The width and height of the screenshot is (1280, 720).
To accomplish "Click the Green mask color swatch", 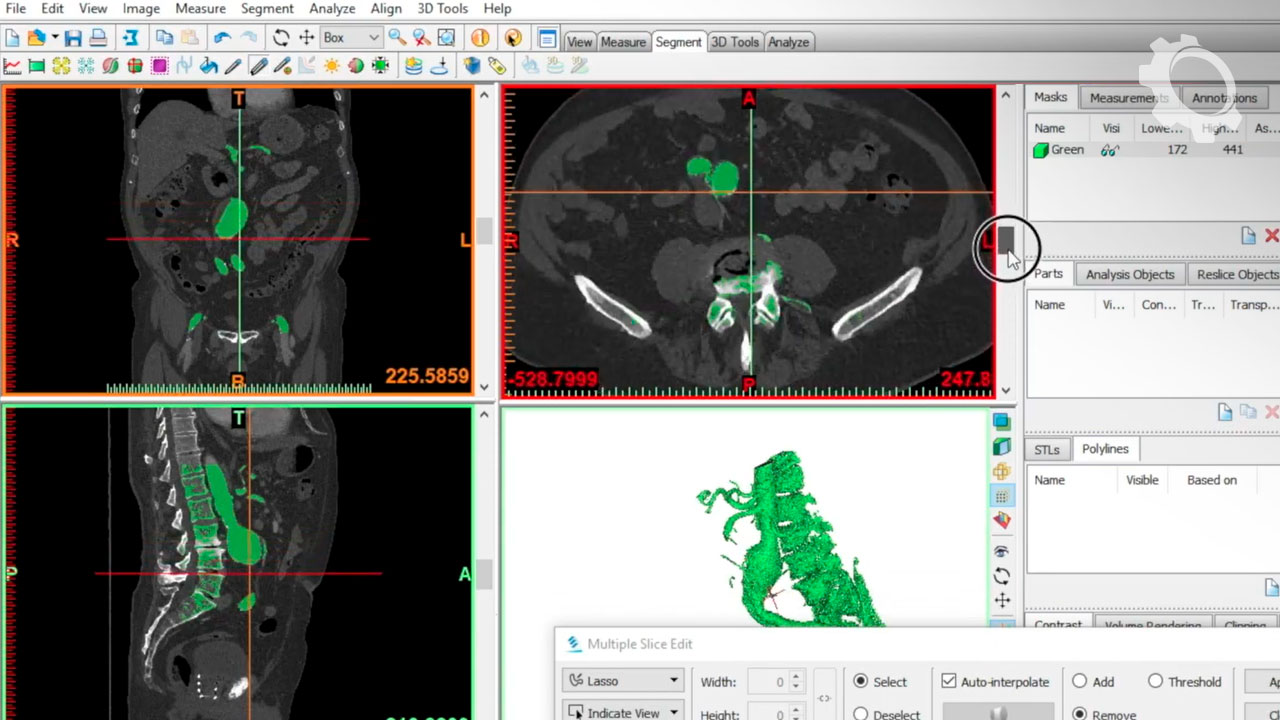I will point(1041,150).
